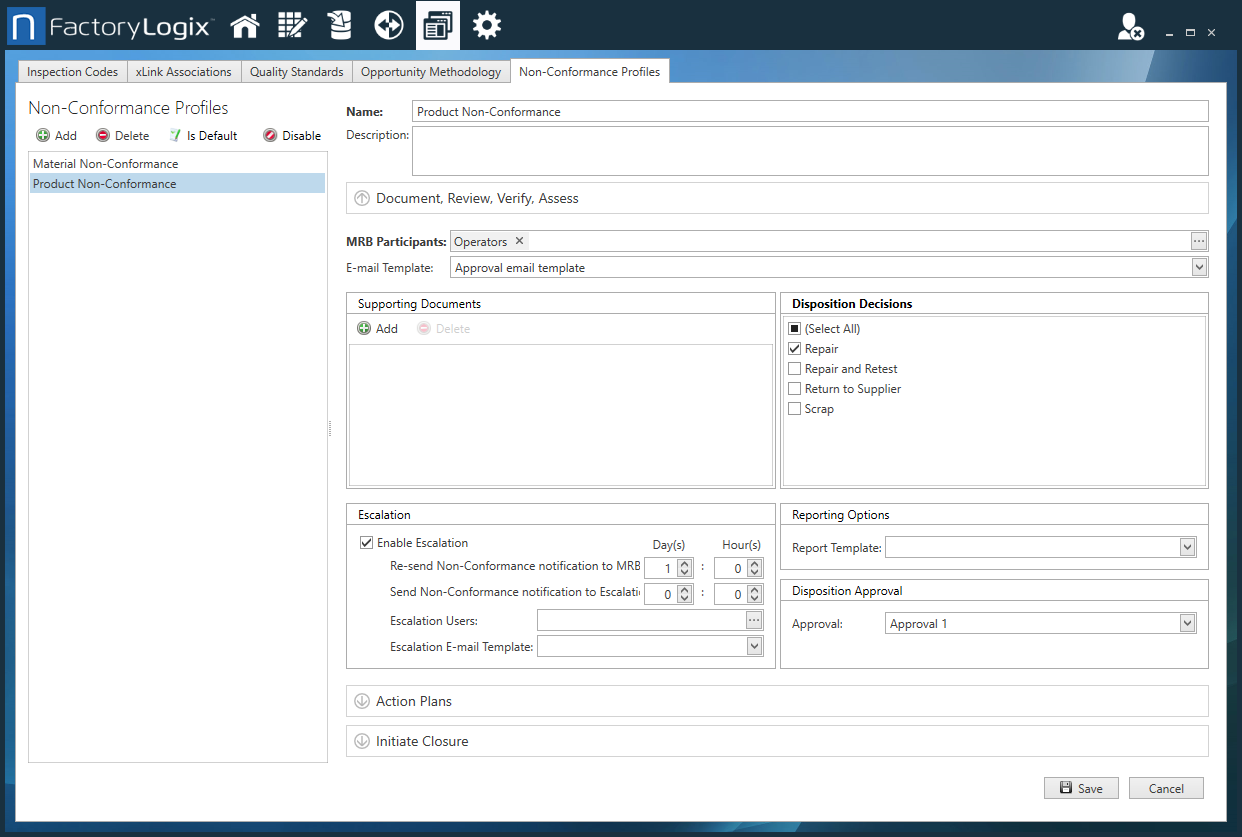
Task: Select the materials database toolbar icon
Action: (340, 25)
